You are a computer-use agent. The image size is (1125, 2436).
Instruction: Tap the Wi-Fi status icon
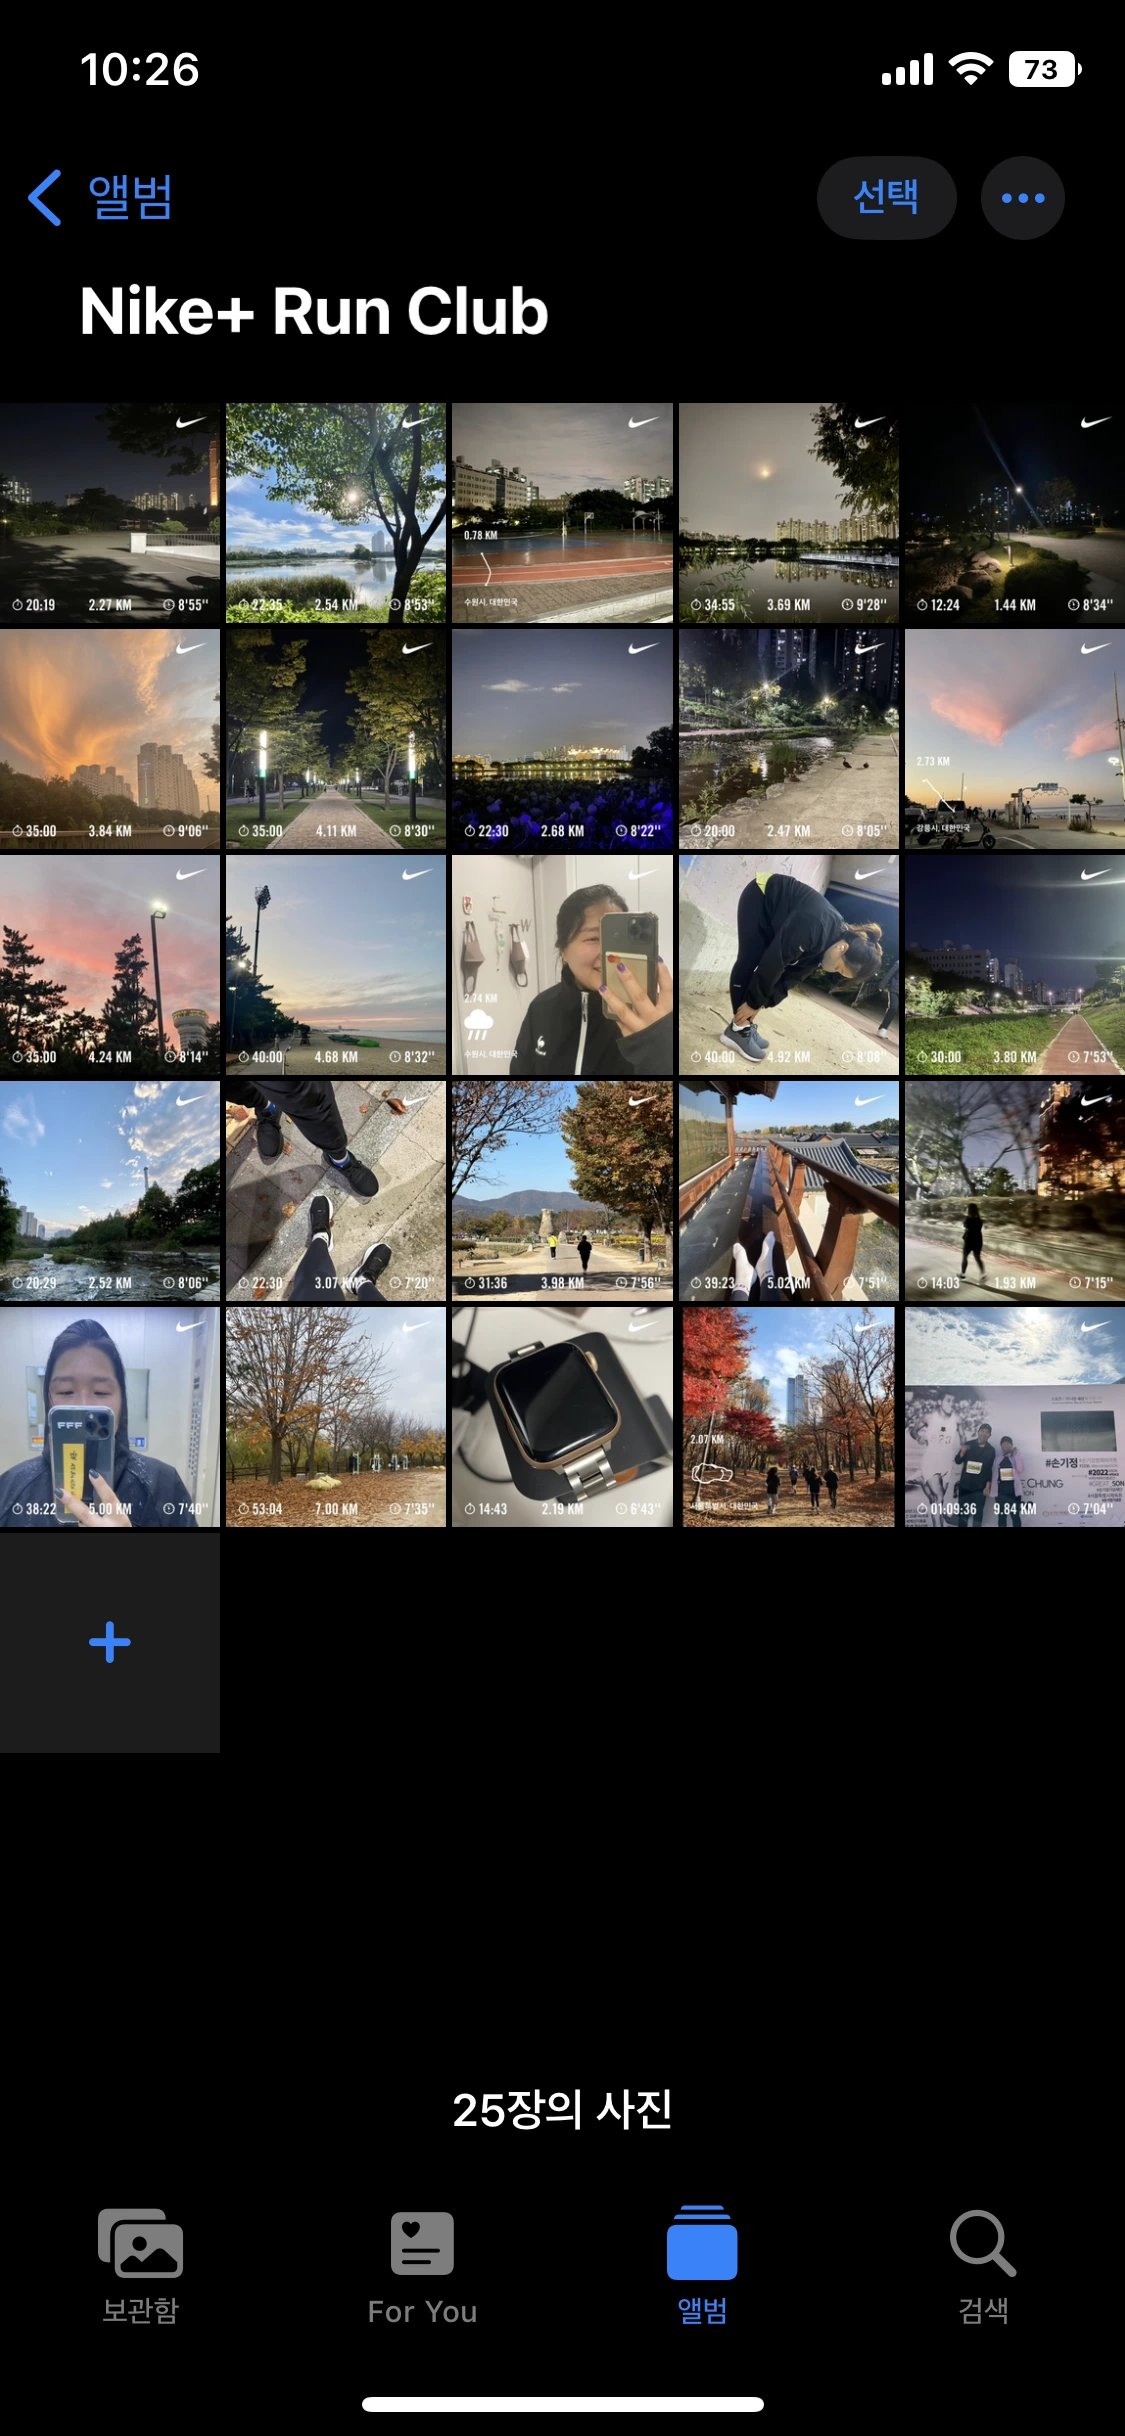[970, 69]
